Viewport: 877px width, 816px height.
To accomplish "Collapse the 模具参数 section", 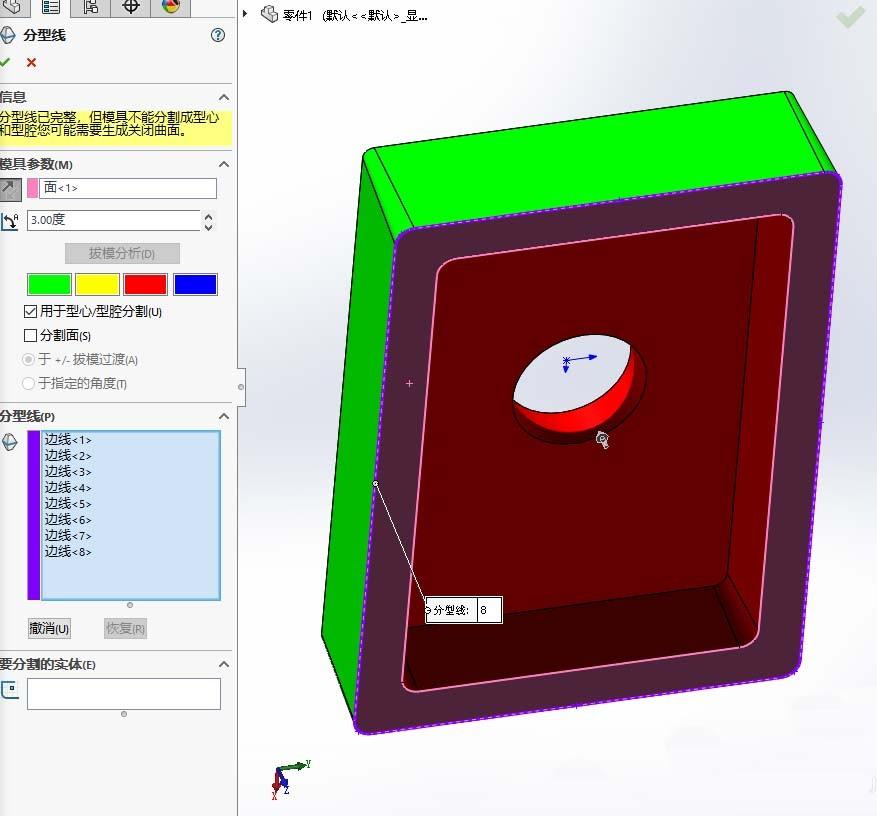I will click(224, 164).
